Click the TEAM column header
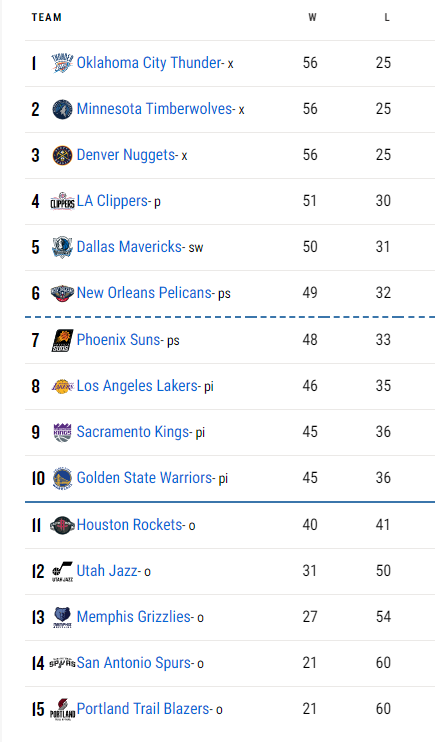 pyautogui.click(x=46, y=18)
